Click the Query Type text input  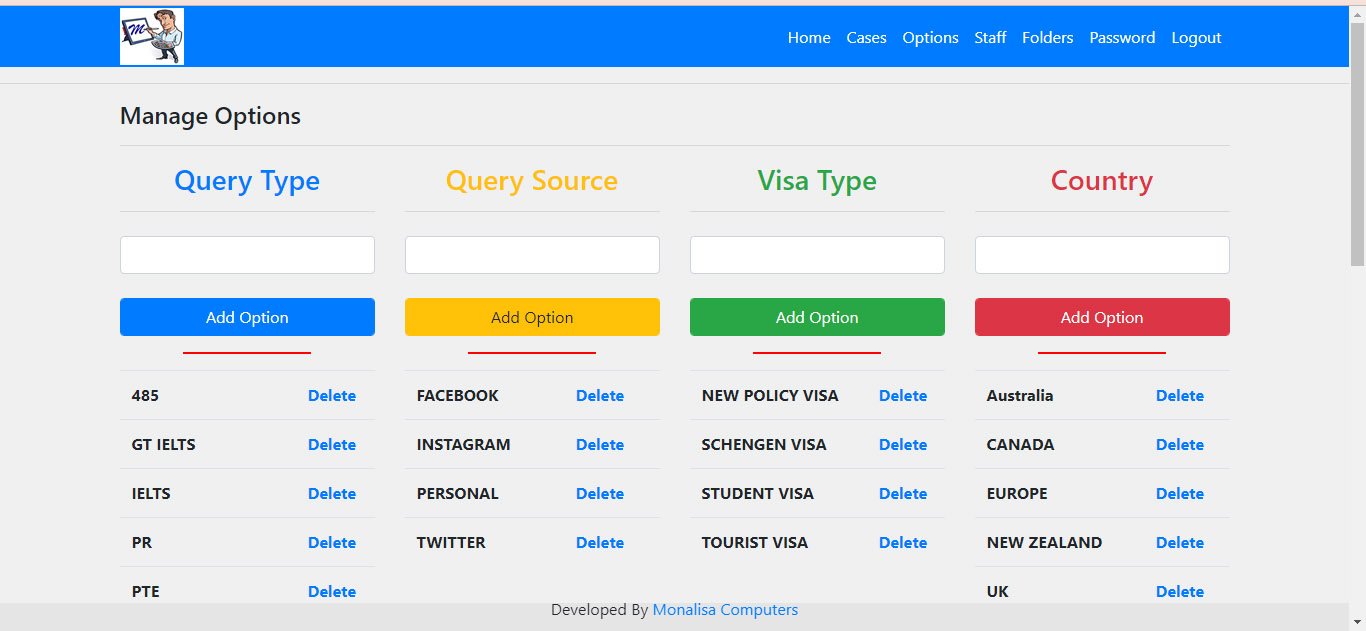[247, 255]
